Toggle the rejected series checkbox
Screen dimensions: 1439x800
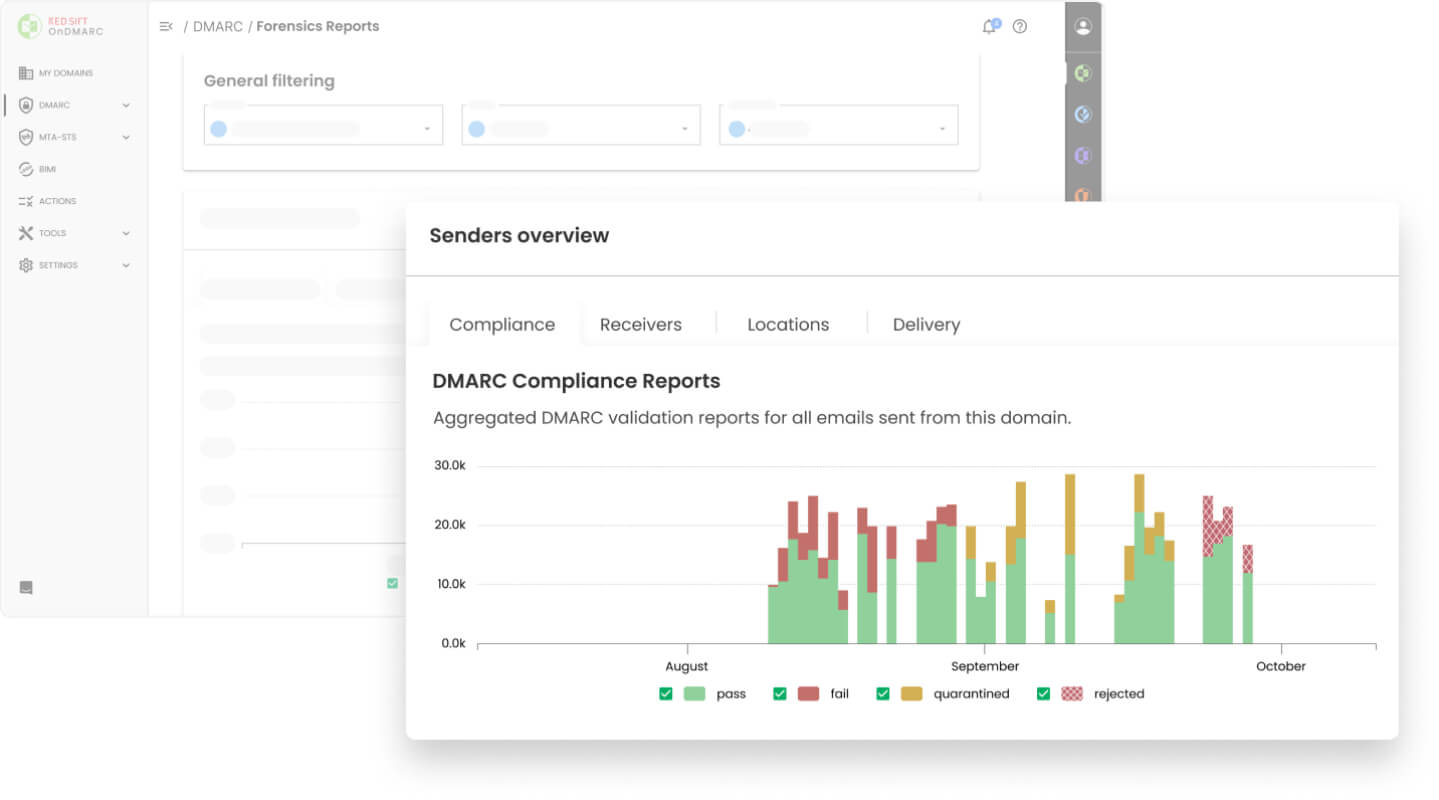[1043, 693]
